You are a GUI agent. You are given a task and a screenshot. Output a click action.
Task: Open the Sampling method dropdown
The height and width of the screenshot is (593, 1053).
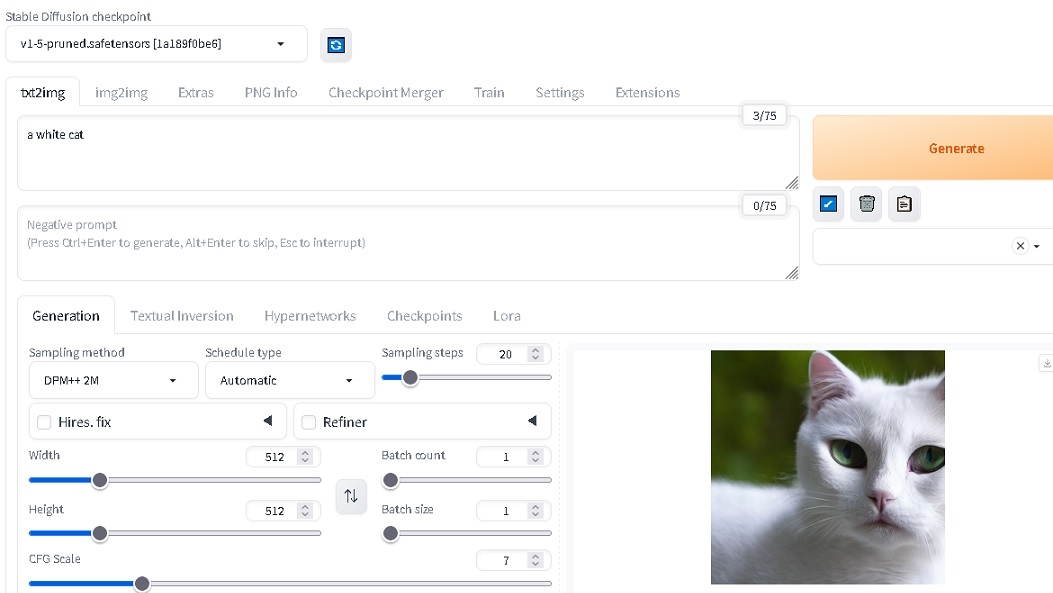(x=110, y=380)
